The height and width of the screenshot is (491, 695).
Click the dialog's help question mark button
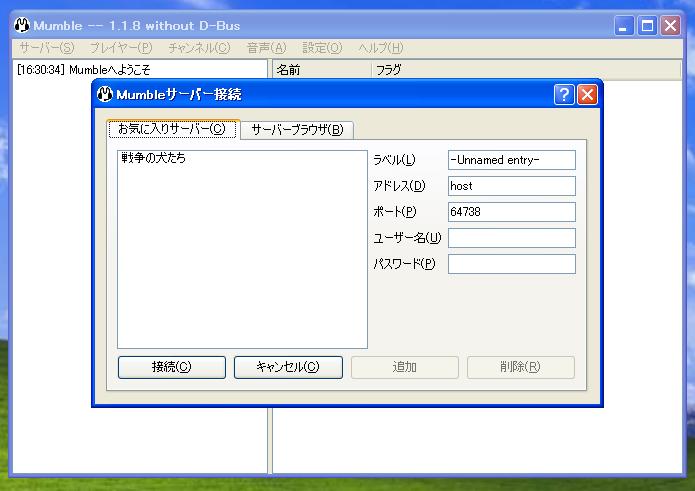(x=564, y=95)
